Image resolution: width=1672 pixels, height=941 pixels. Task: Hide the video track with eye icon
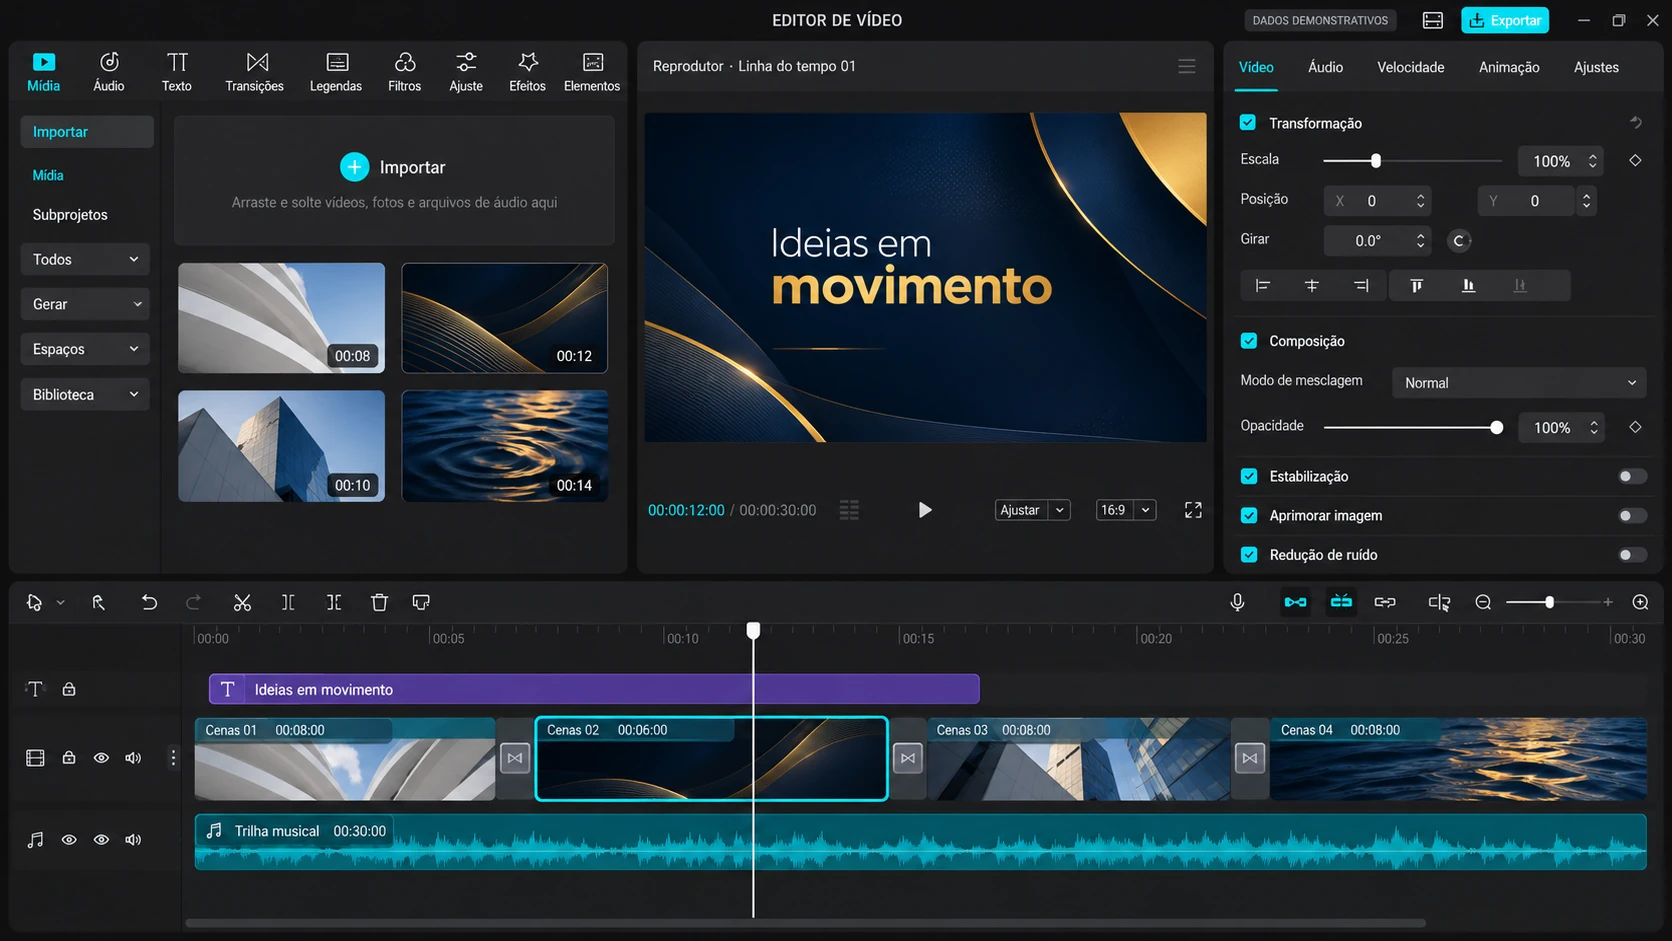pyautogui.click(x=101, y=758)
